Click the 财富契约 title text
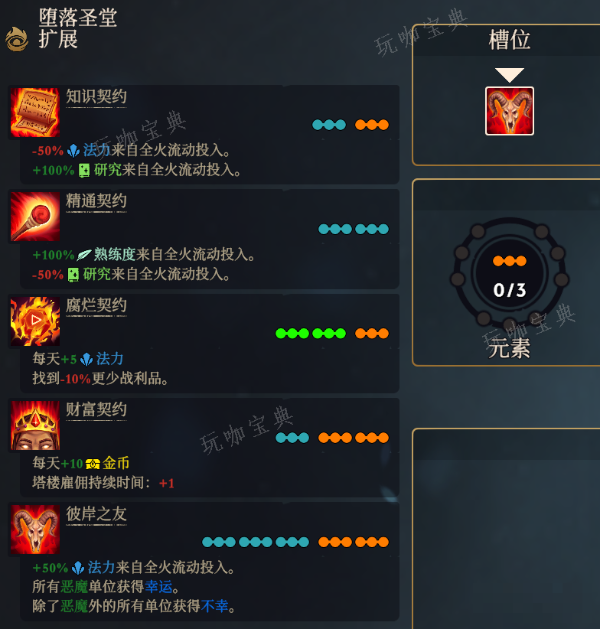600x629 pixels. (96, 409)
